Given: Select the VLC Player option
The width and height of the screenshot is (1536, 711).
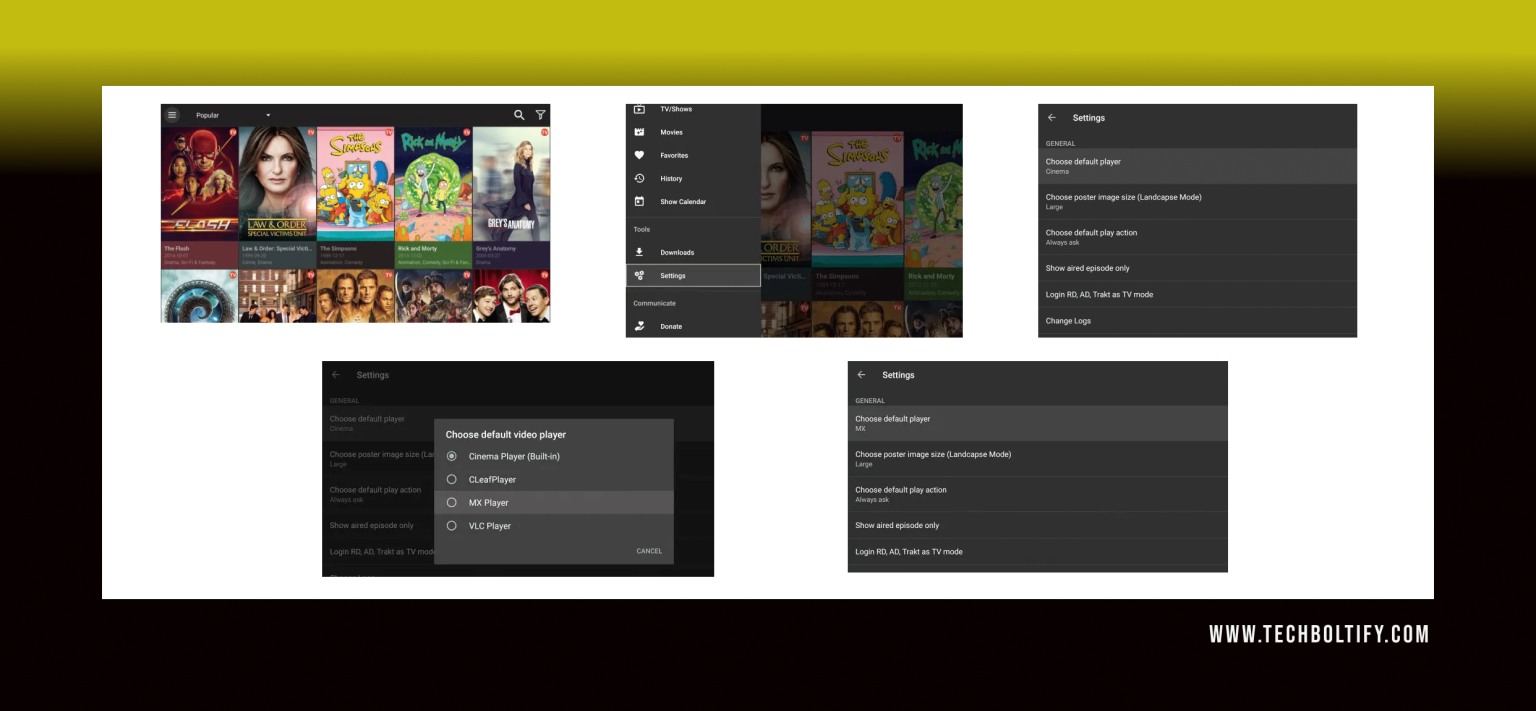Looking at the screenshot, I should (x=451, y=526).
